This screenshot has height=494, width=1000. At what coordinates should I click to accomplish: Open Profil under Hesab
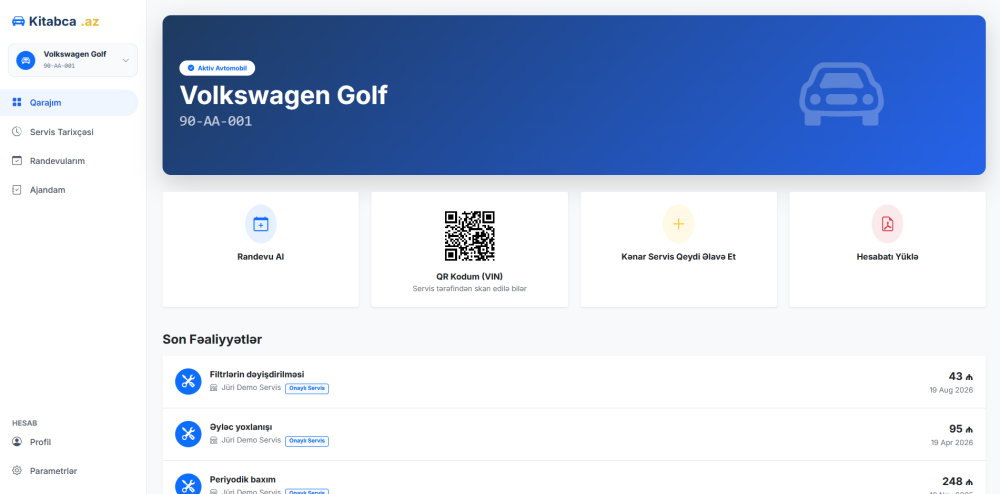pos(69,442)
